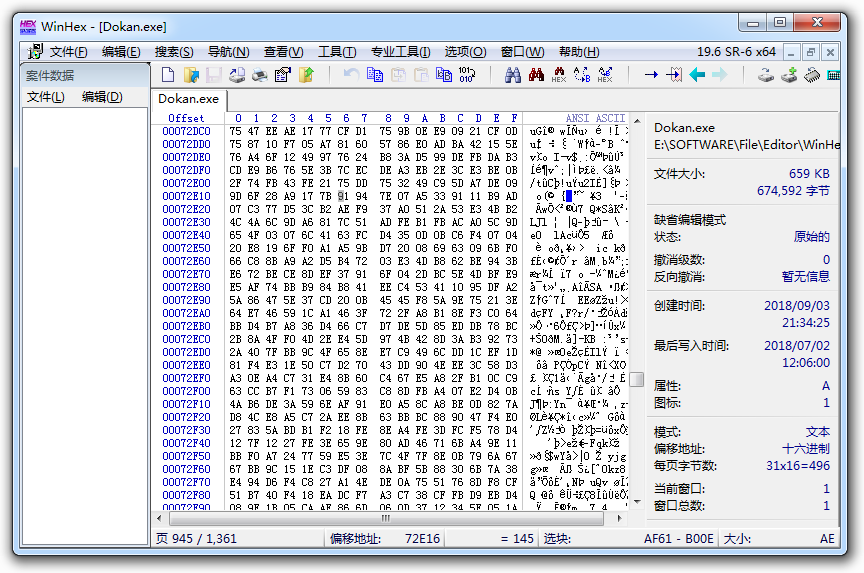The width and height of the screenshot is (864, 573).
Task: Click the highlighted hex byte 91 at 72E16
Action: point(343,196)
